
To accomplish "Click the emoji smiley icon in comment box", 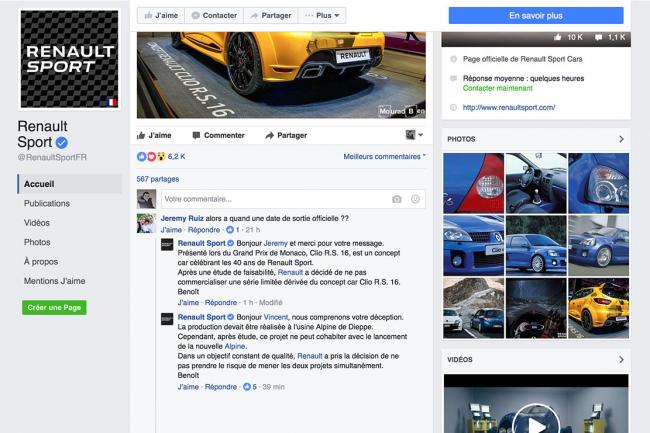I will tap(415, 199).
